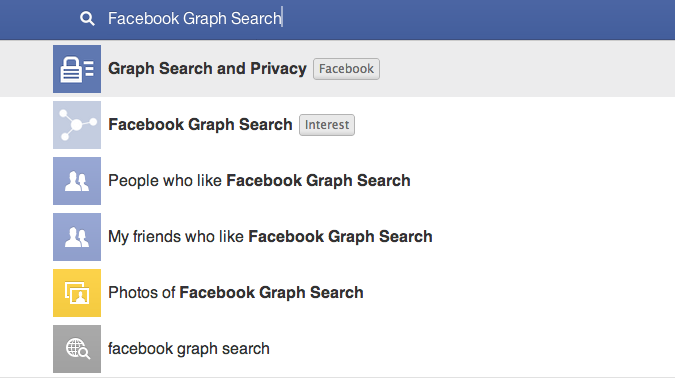Screen dimensions: 675x379
Task: Click the people icon beside 'People who like'
Action: [77, 181]
